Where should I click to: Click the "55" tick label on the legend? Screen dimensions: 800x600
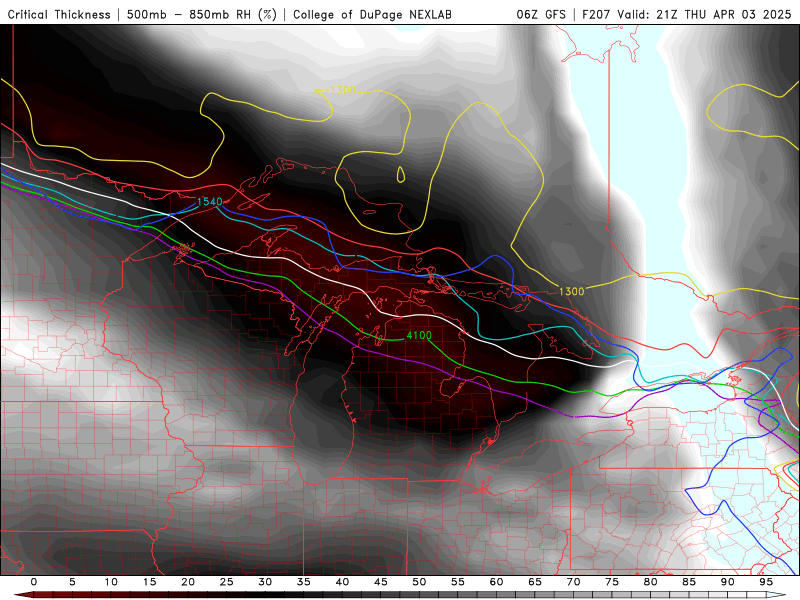[458, 582]
